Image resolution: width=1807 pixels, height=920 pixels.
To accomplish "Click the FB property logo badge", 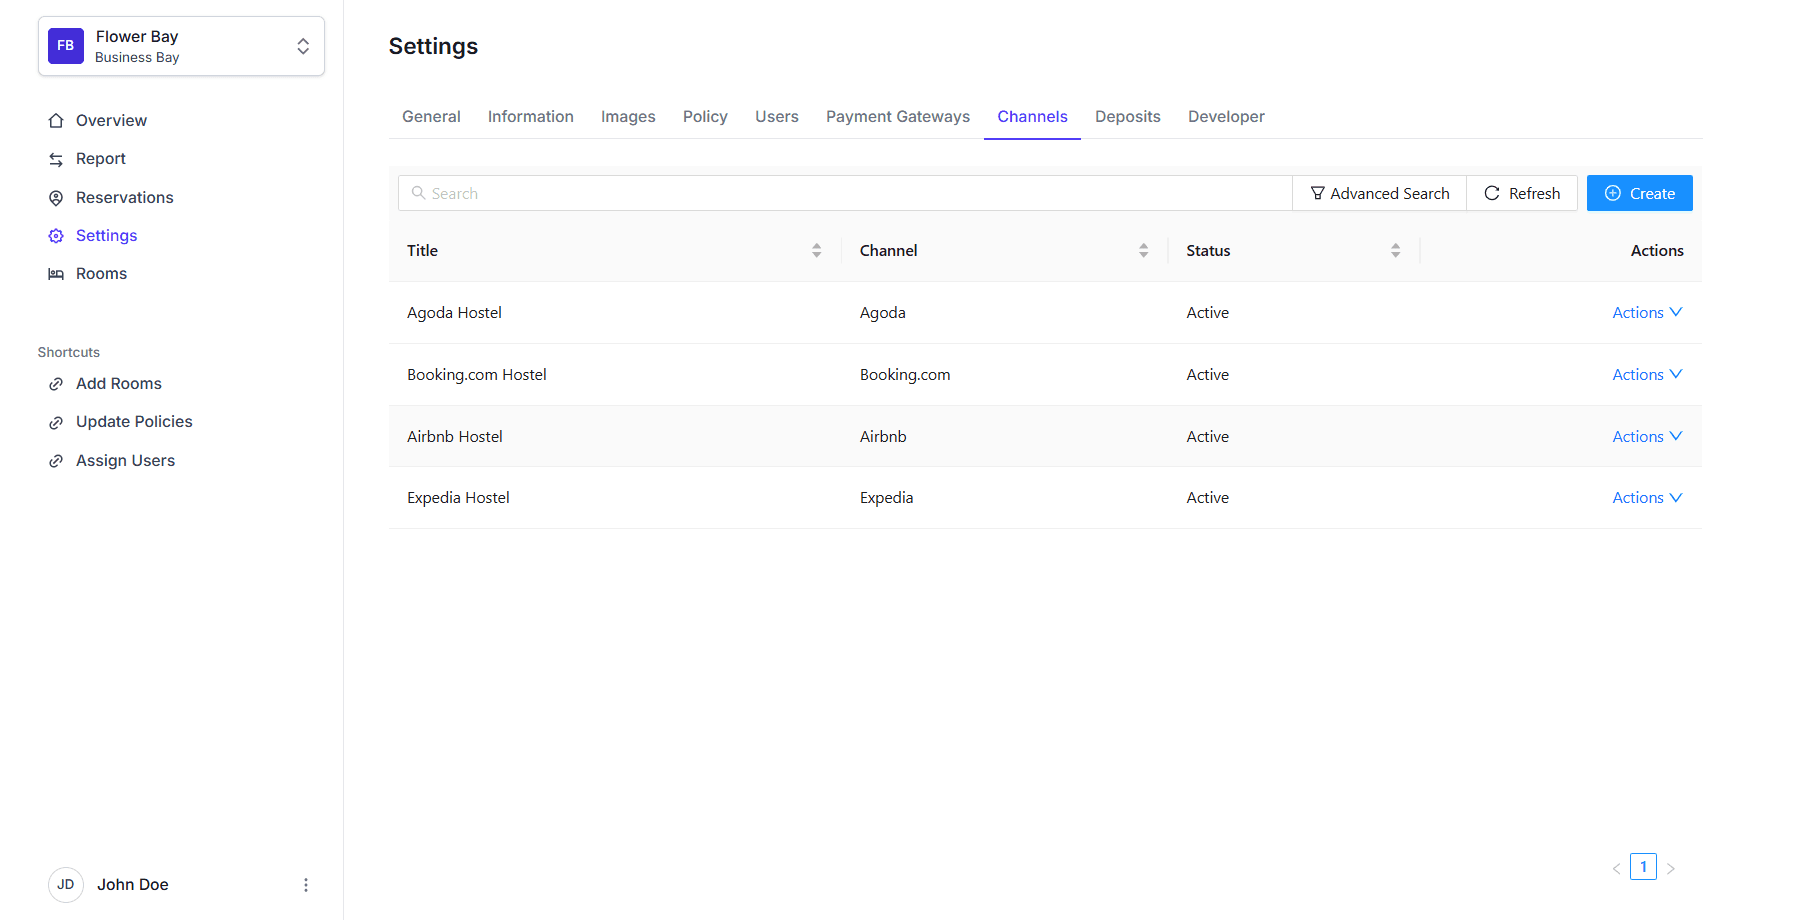I will [66, 46].
